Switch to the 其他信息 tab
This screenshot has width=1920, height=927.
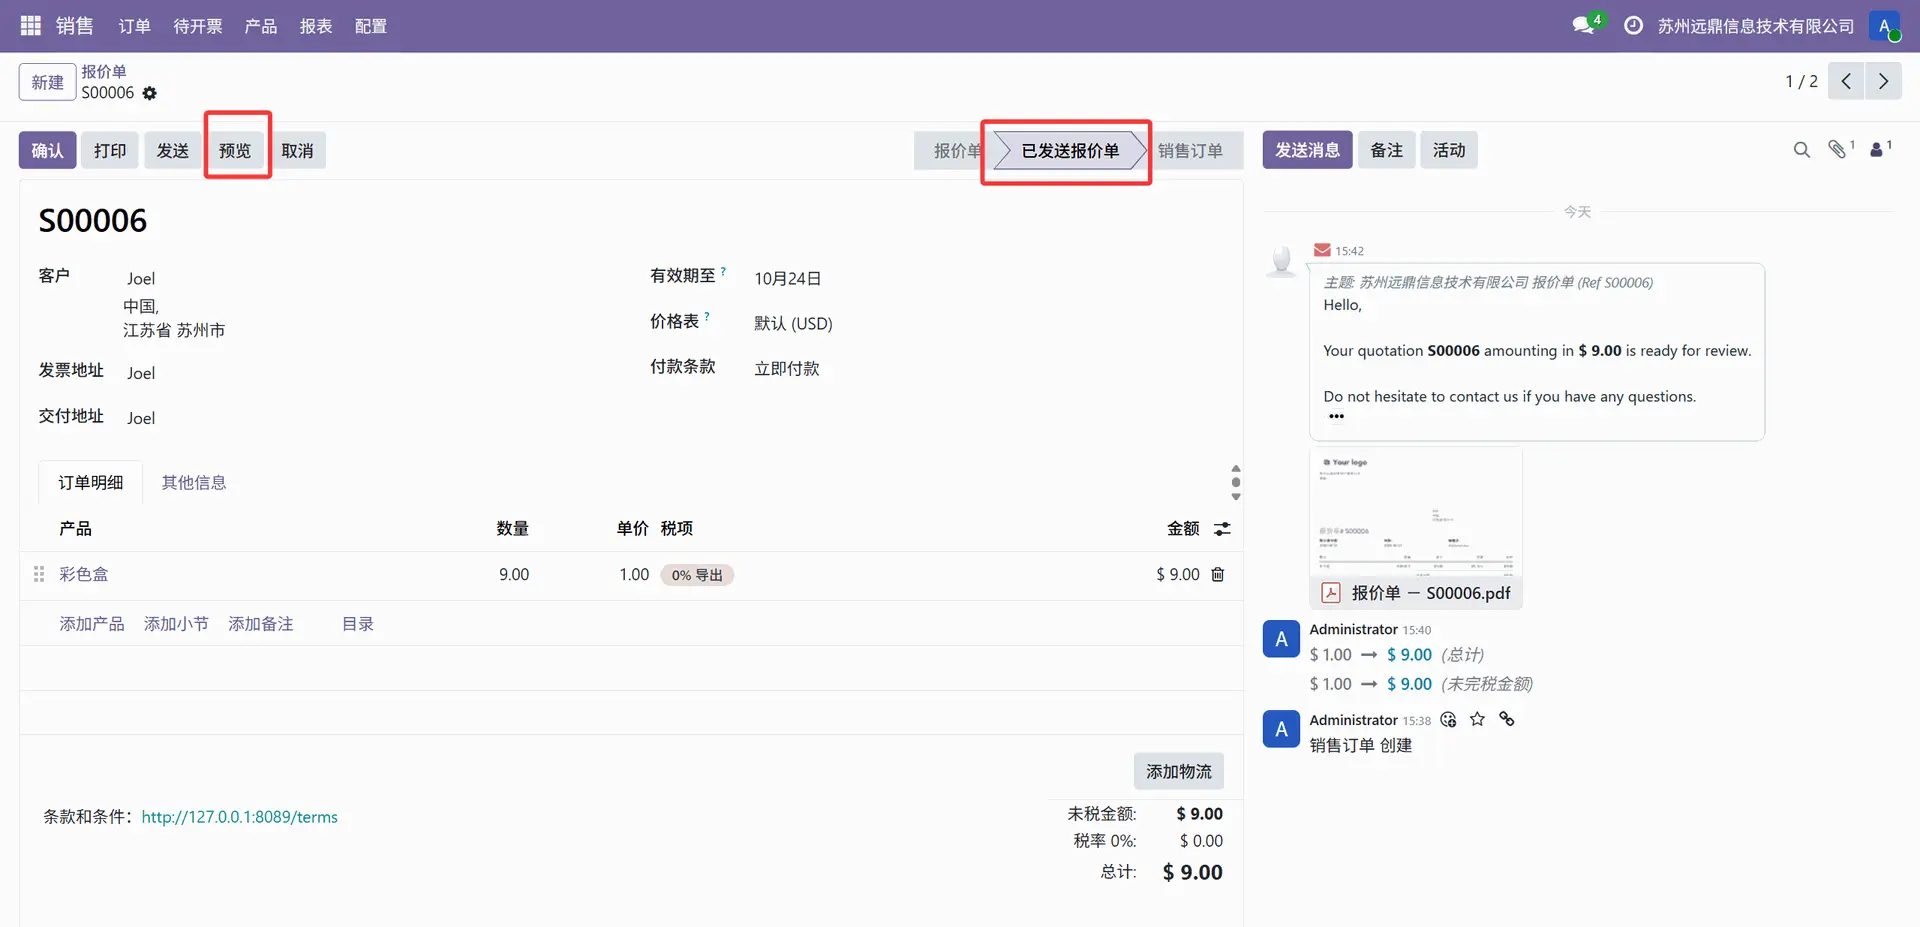pyautogui.click(x=194, y=483)
